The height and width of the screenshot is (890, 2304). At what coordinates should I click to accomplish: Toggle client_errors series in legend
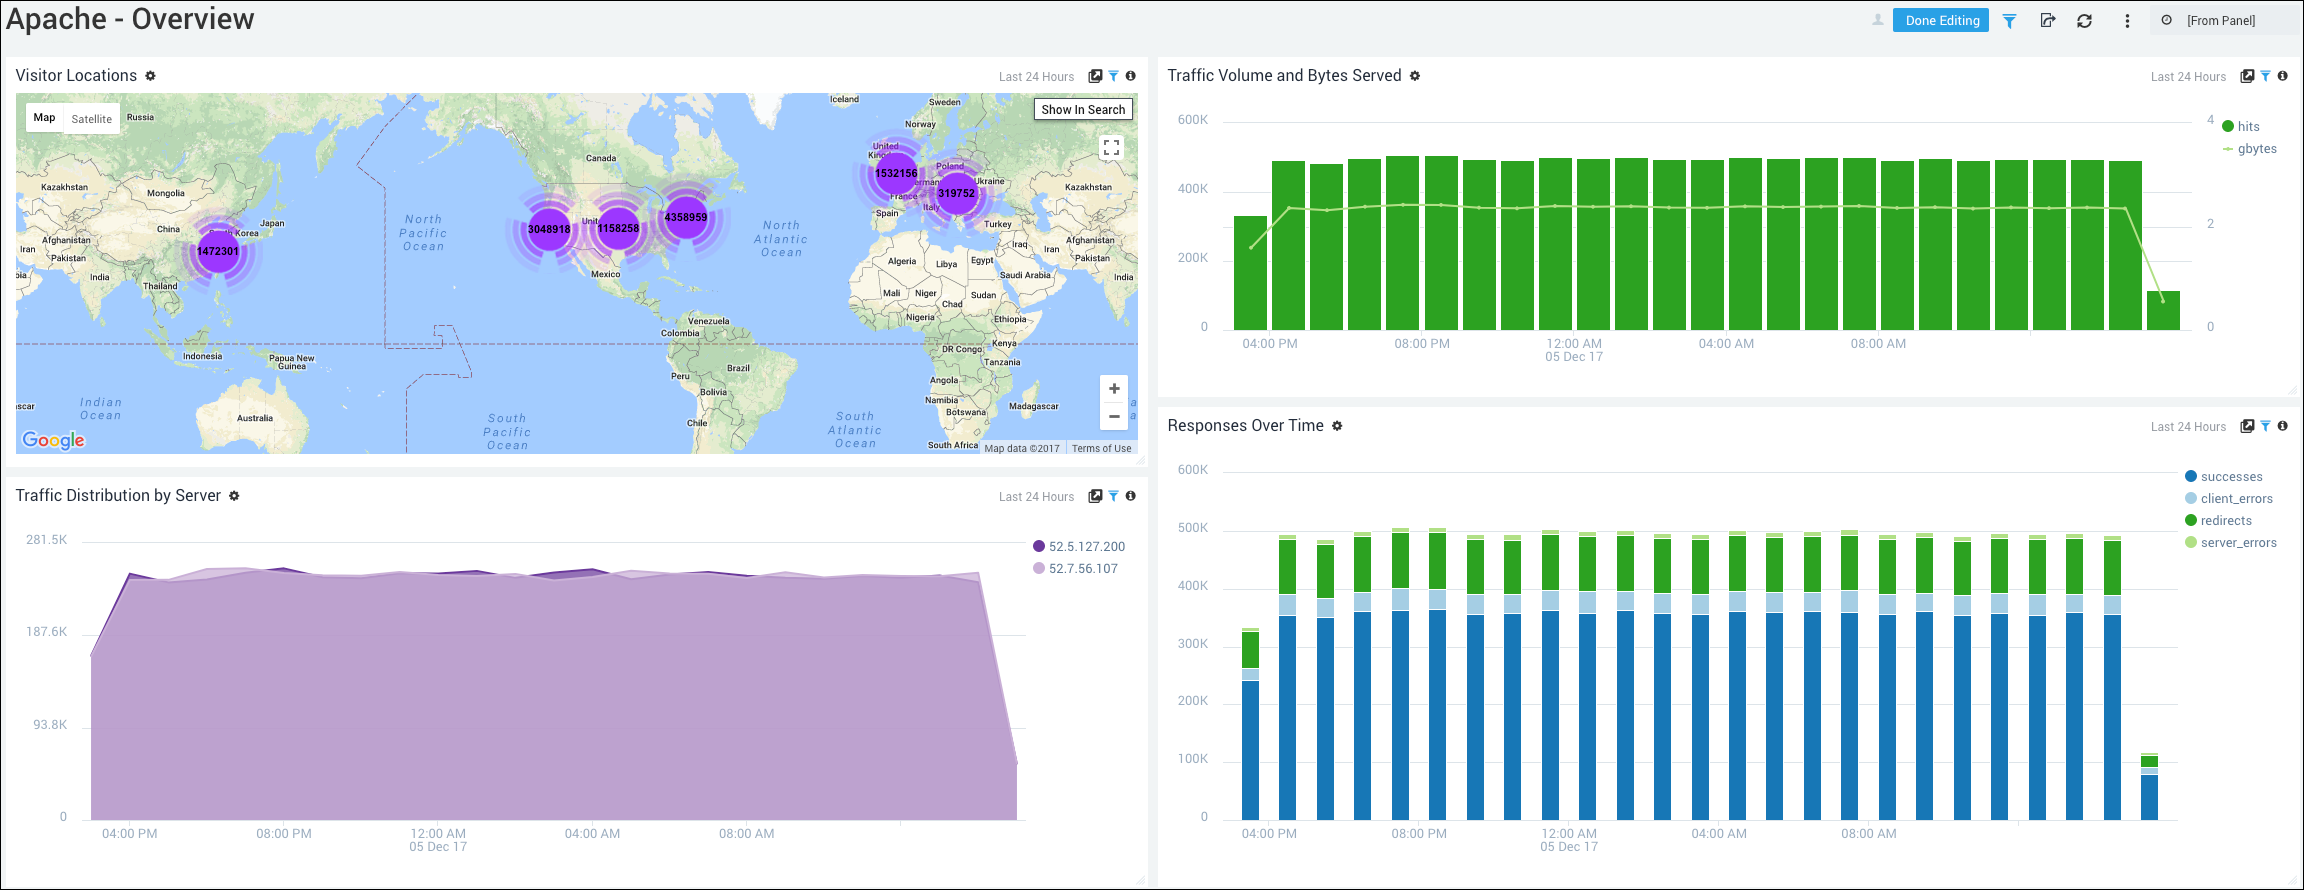[2236, 499]
